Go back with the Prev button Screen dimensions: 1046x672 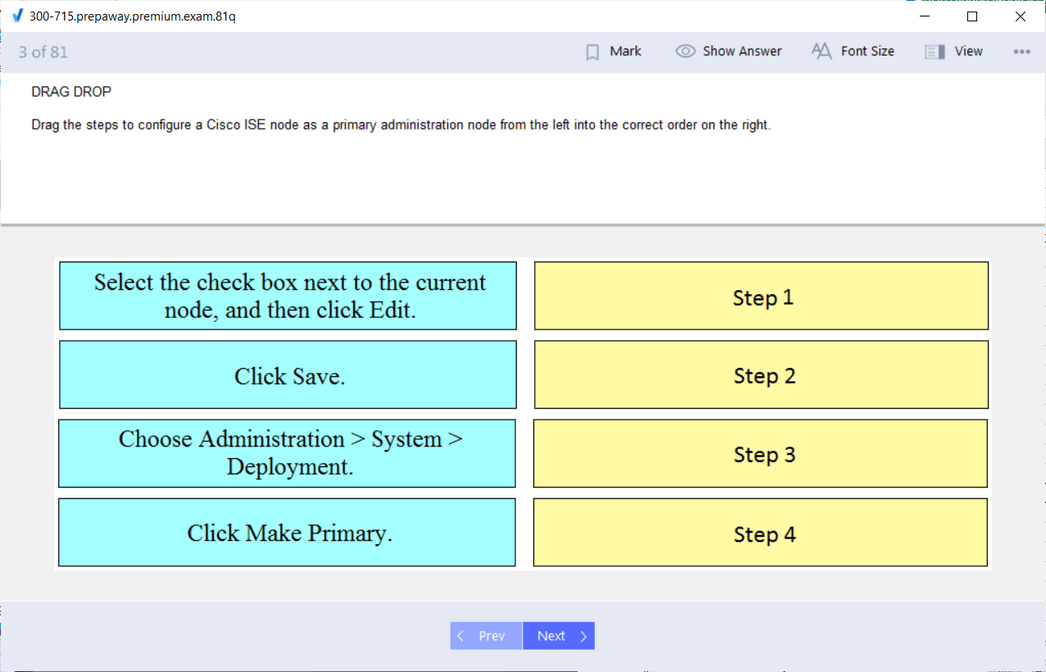(x=486, y=636)
